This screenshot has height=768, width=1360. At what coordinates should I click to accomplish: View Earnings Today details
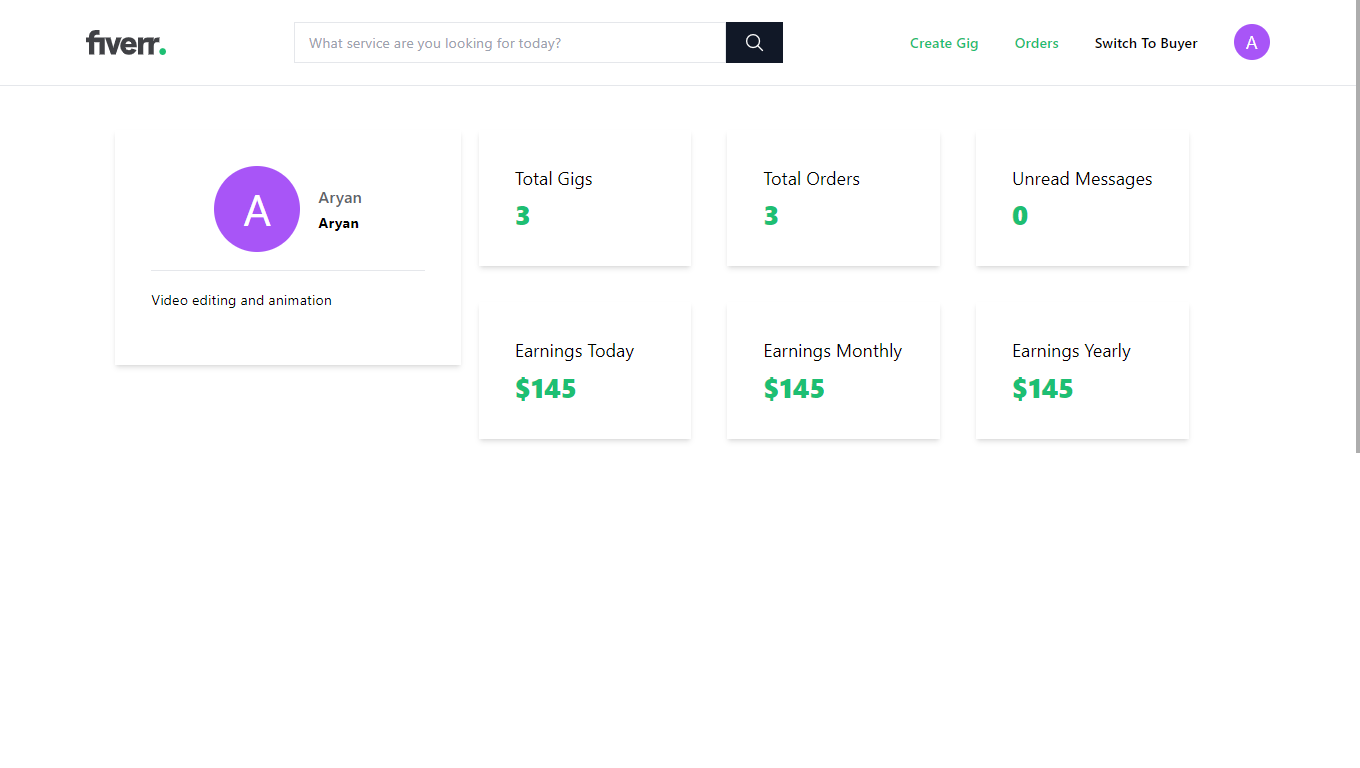pos(584,370)
